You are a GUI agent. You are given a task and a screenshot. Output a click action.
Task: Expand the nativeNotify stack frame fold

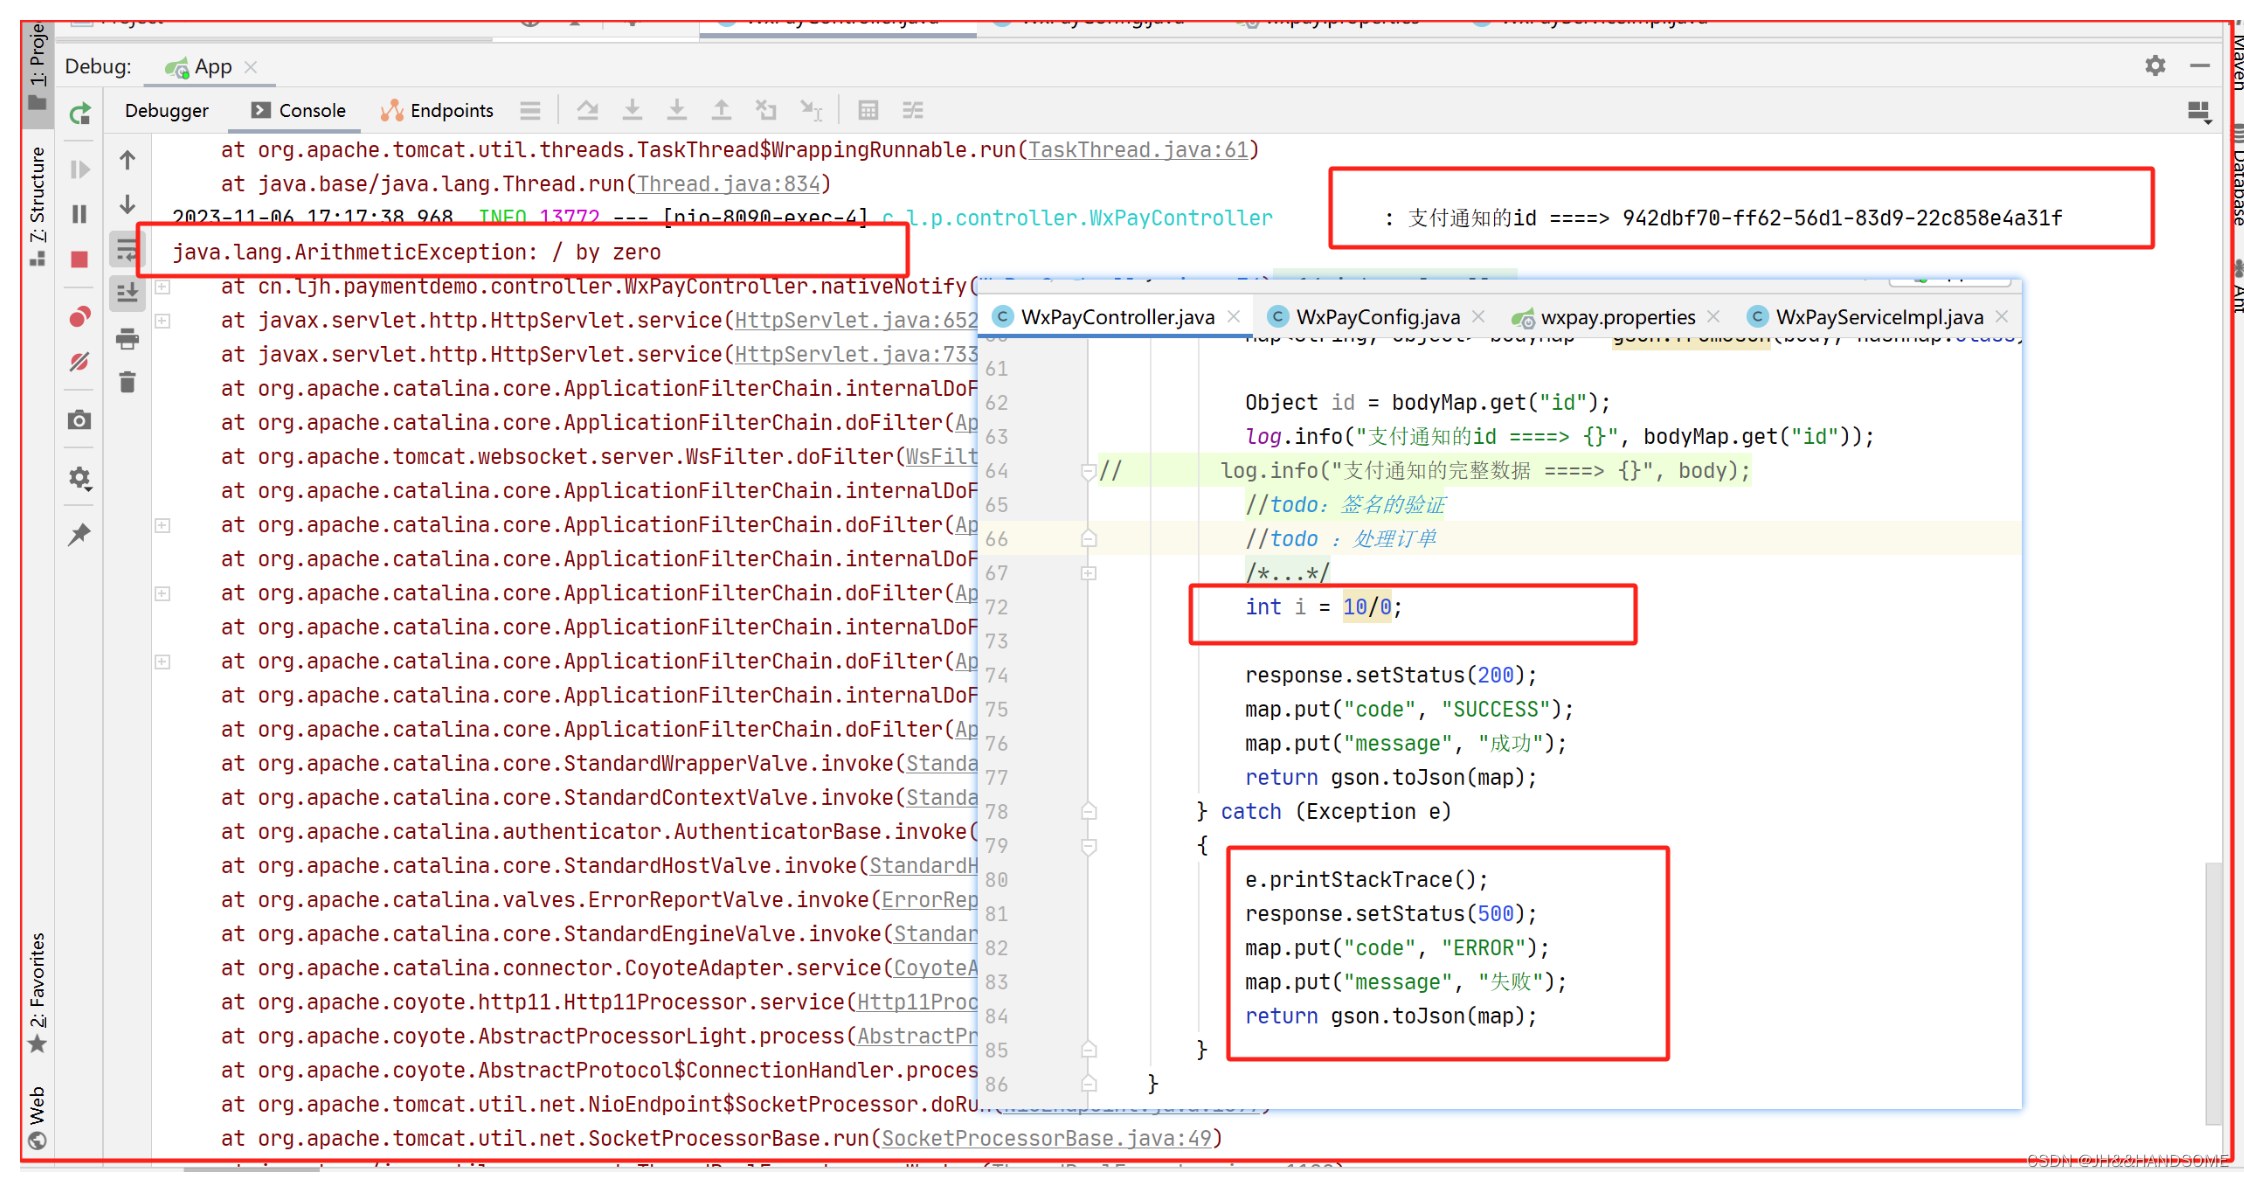click(163, 287)
